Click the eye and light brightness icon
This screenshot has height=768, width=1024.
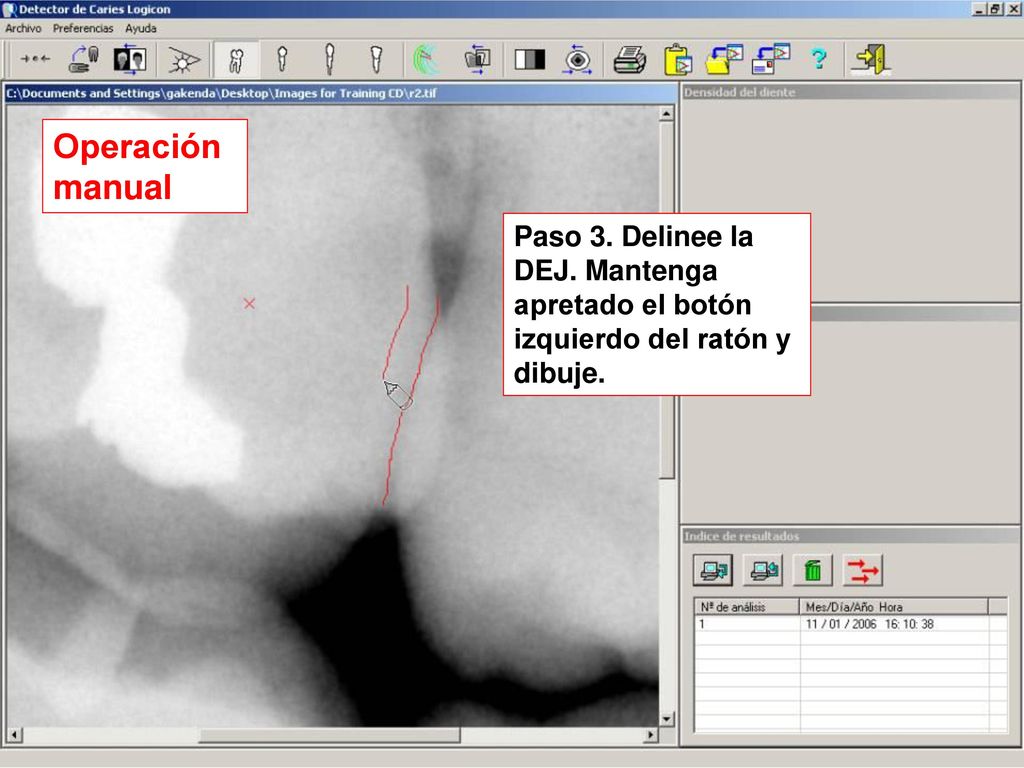184,60
